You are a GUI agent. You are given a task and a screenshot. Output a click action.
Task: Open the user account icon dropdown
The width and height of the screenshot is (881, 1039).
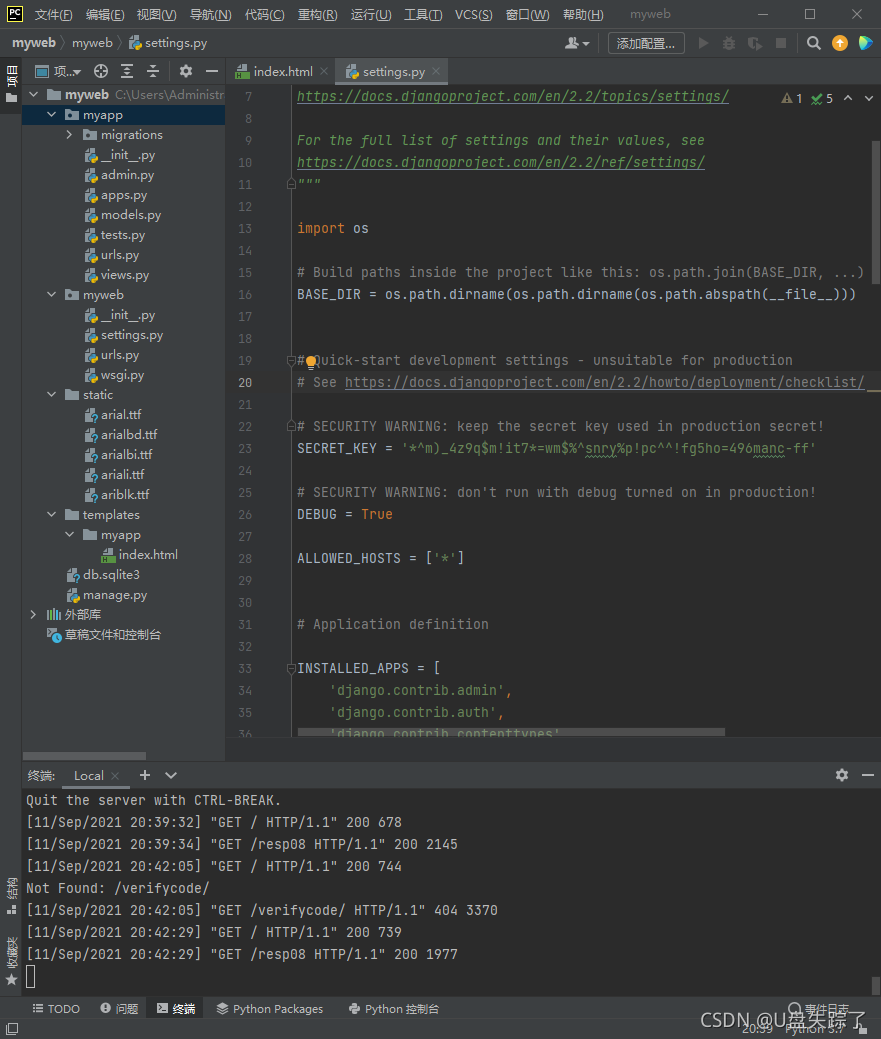point(577,43)
